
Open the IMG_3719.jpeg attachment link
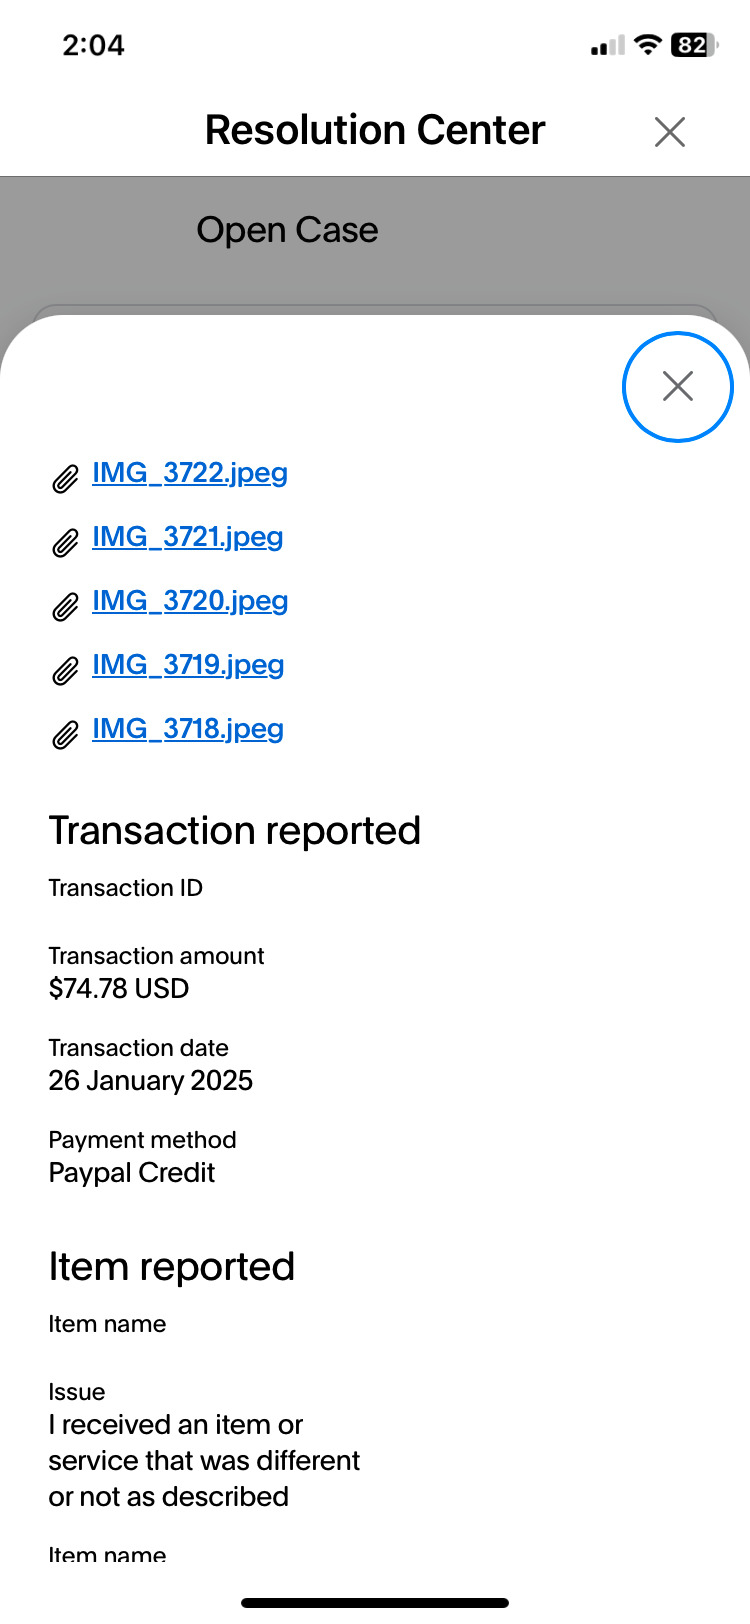click(x=188, y=665)
